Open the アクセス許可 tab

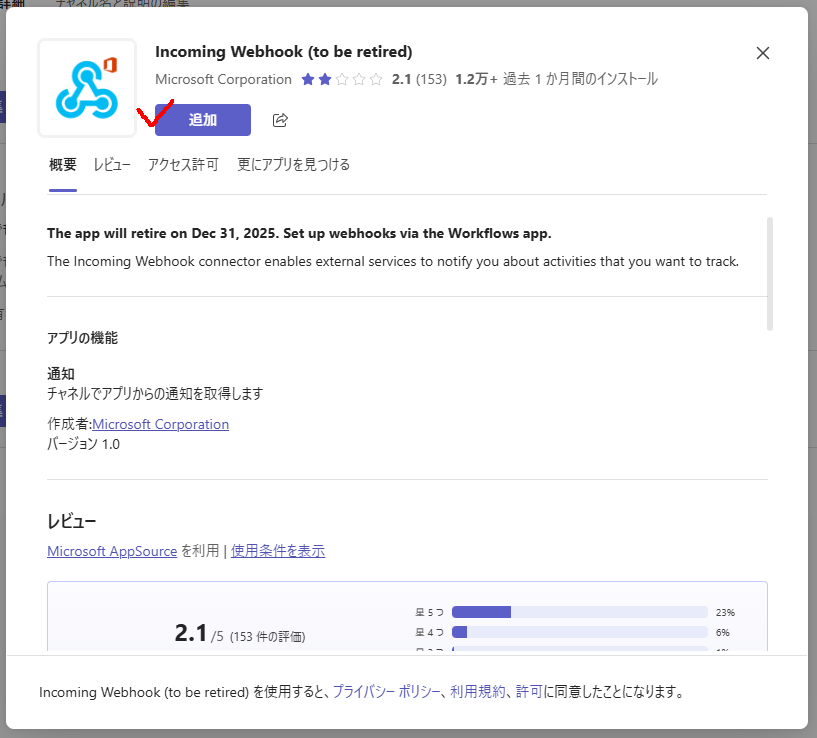pyautogui.click(x=183, y=165)
